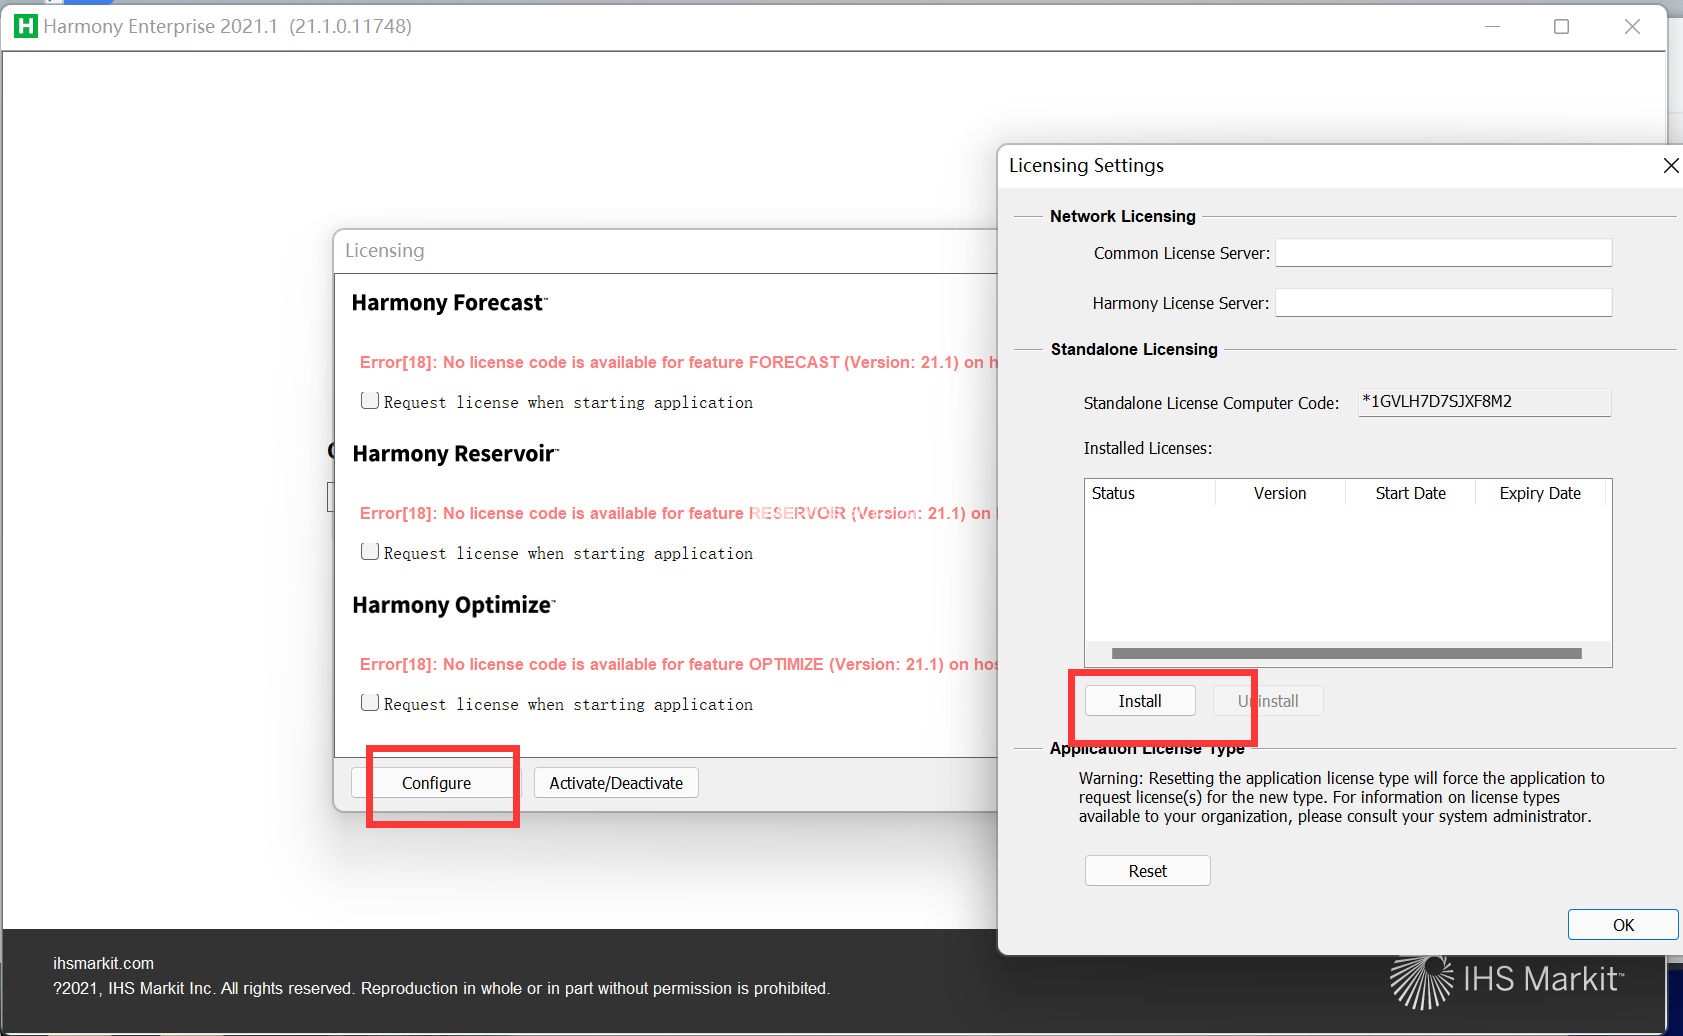Minimize the Harmony Enterprise window

point(1492,26)
